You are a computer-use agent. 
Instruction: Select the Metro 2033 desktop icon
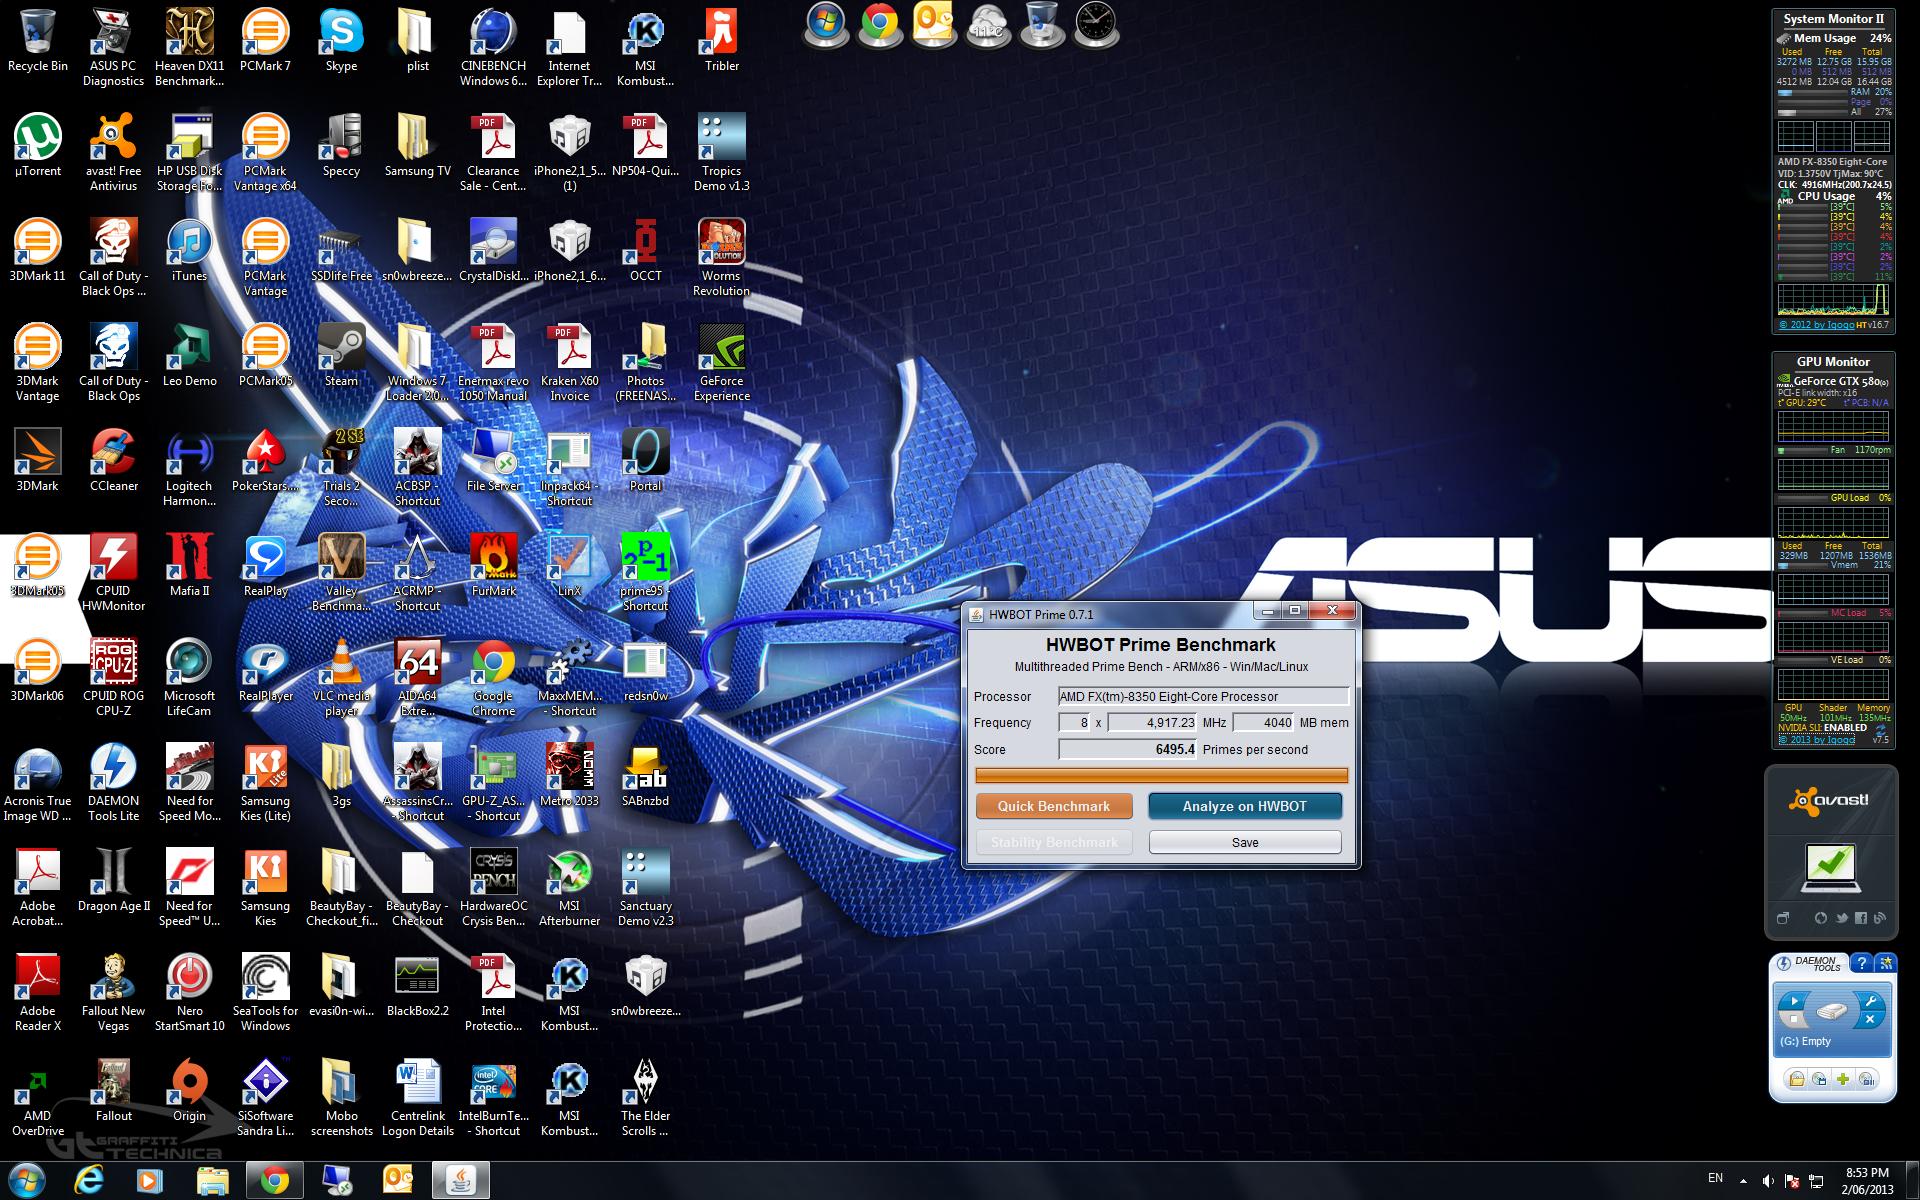(x=569, y=775)
